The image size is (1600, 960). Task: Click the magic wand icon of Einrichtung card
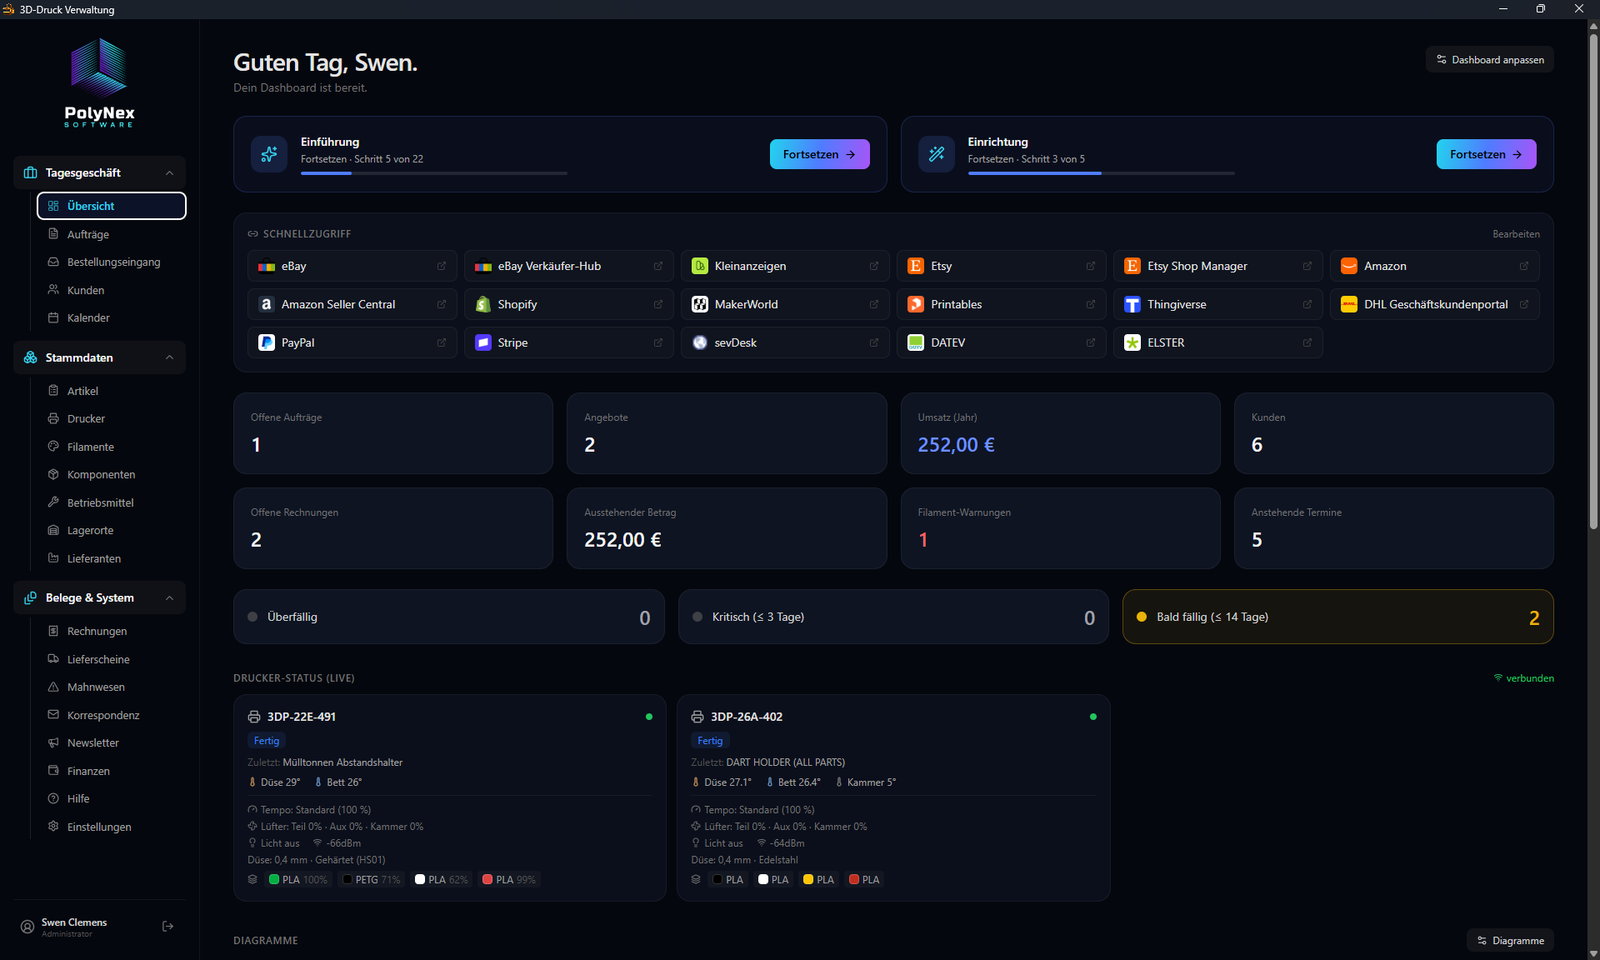click(x=936, y=154)
